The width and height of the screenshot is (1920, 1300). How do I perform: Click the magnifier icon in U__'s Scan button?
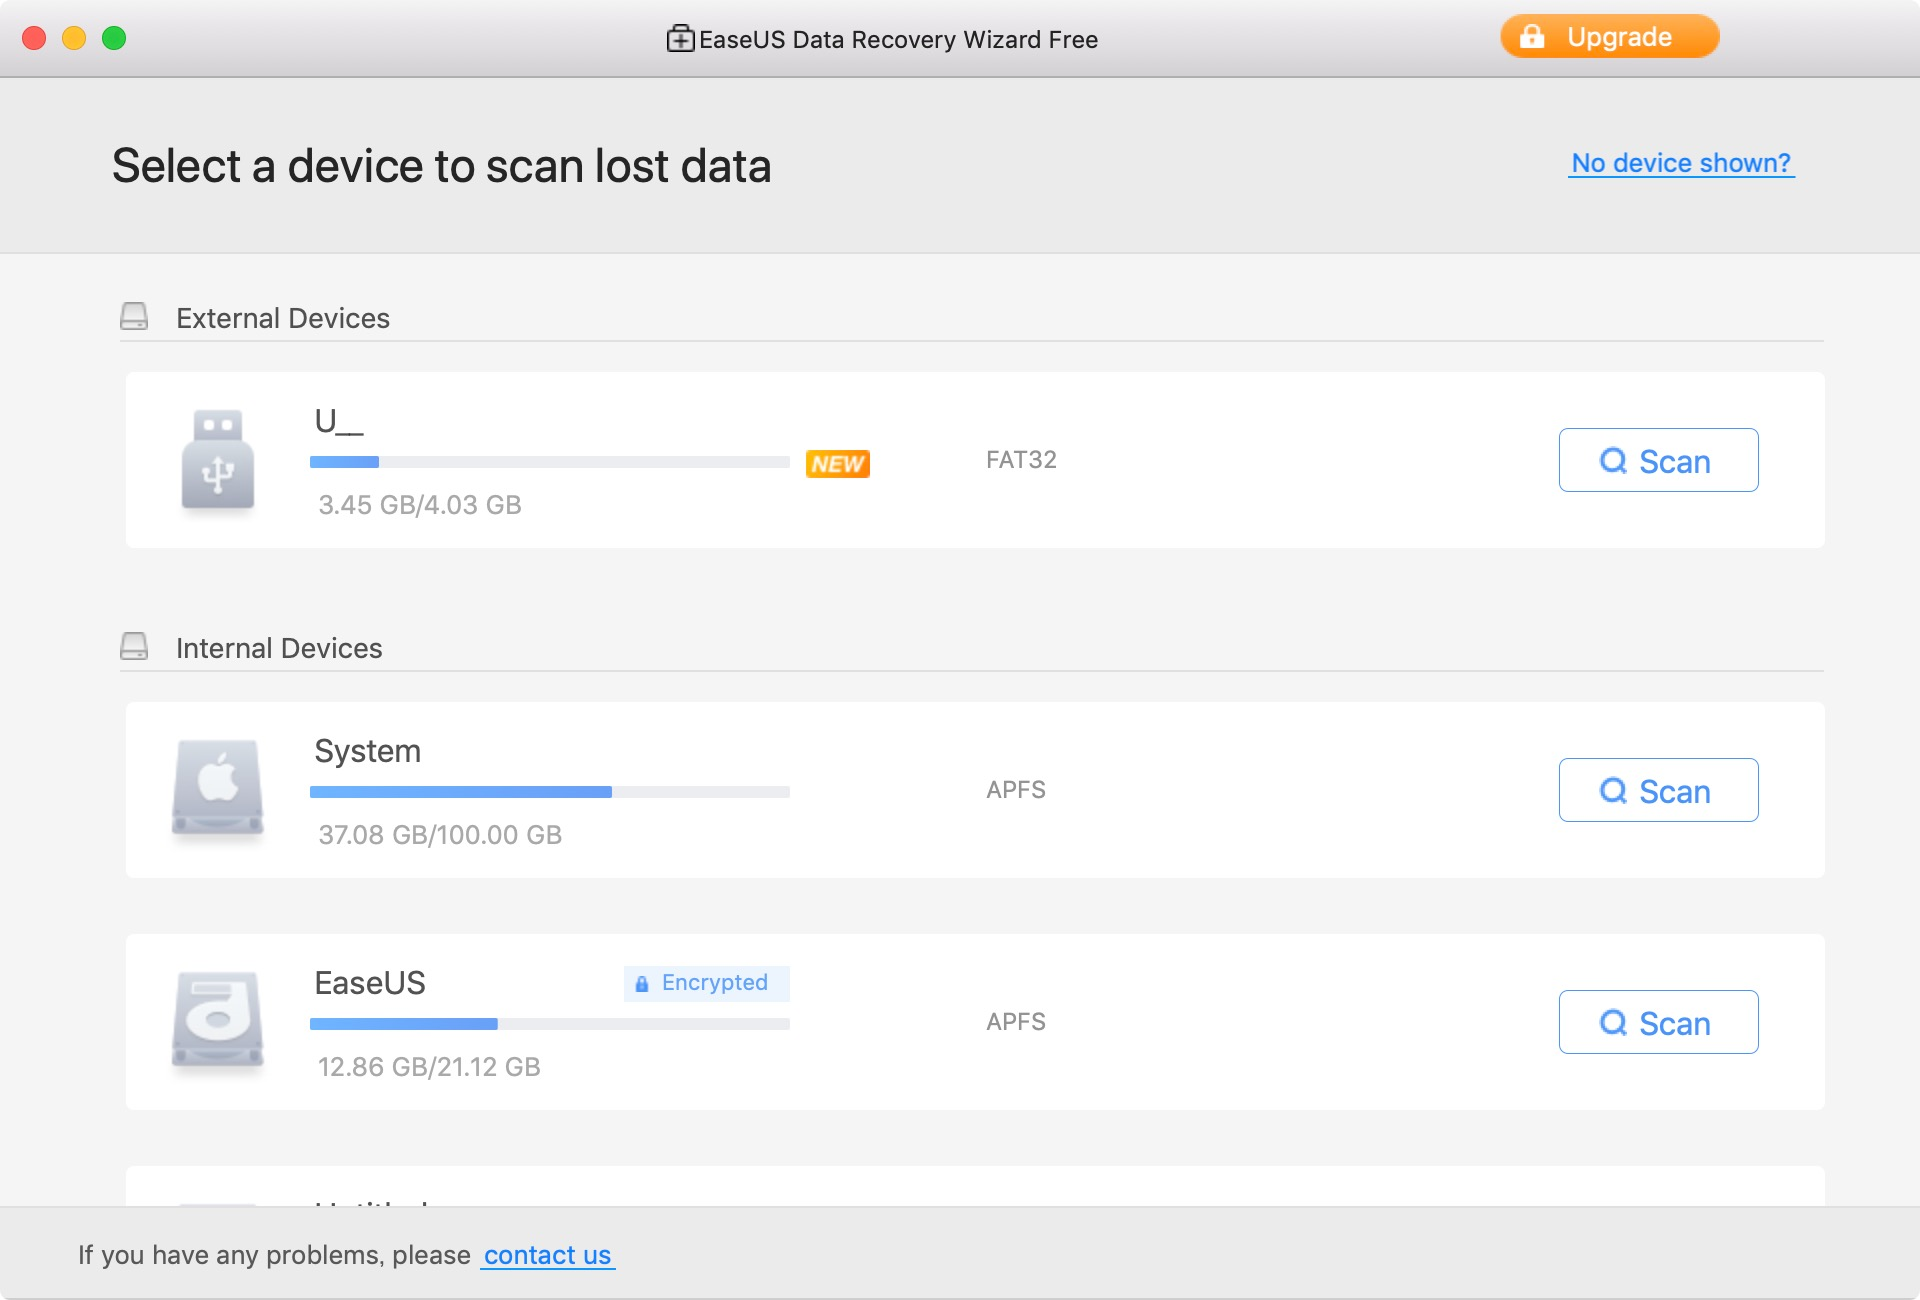pyautogui.click(x=1612, y=461)
